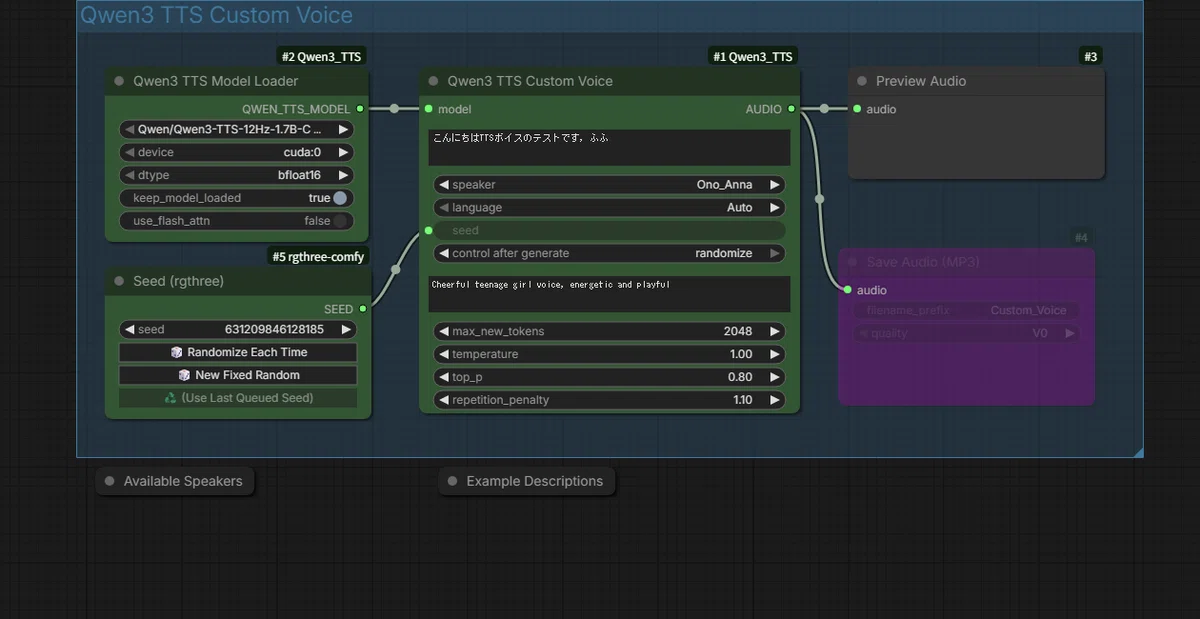Click the Seed (rgthree) node title
The image size is (1200, 619).
tap(179, 281)
